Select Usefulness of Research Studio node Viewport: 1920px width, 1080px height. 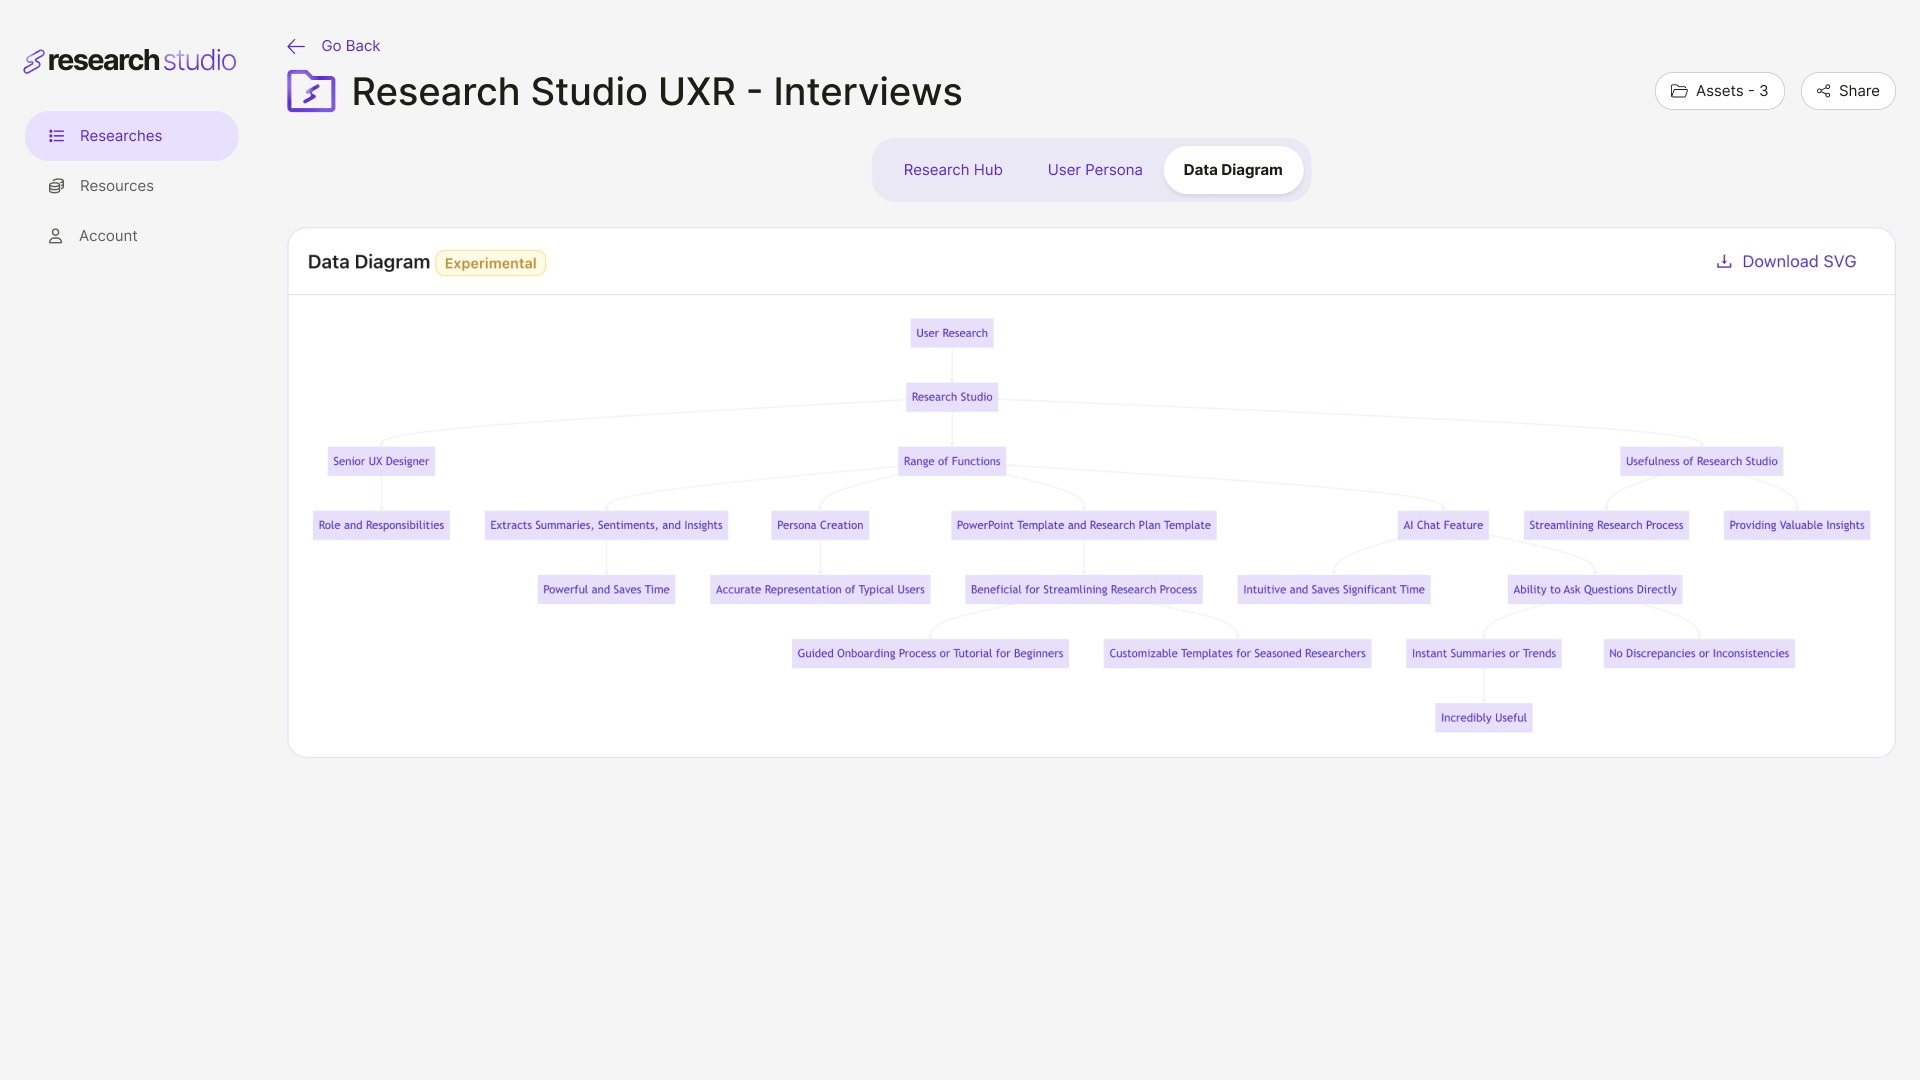point(1702,461)
